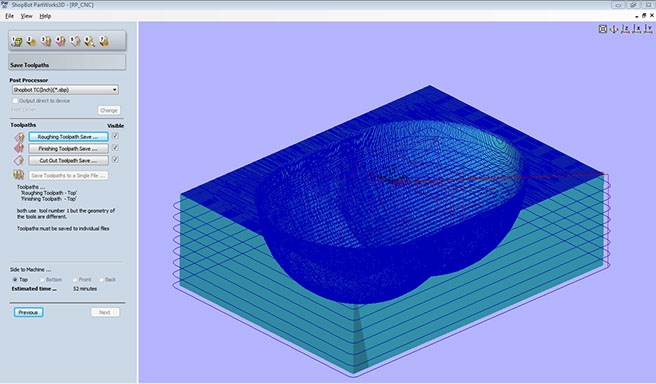
Task: Toggle Roughing Toolpath visibility checkbox
Action: tap(115, 136)
